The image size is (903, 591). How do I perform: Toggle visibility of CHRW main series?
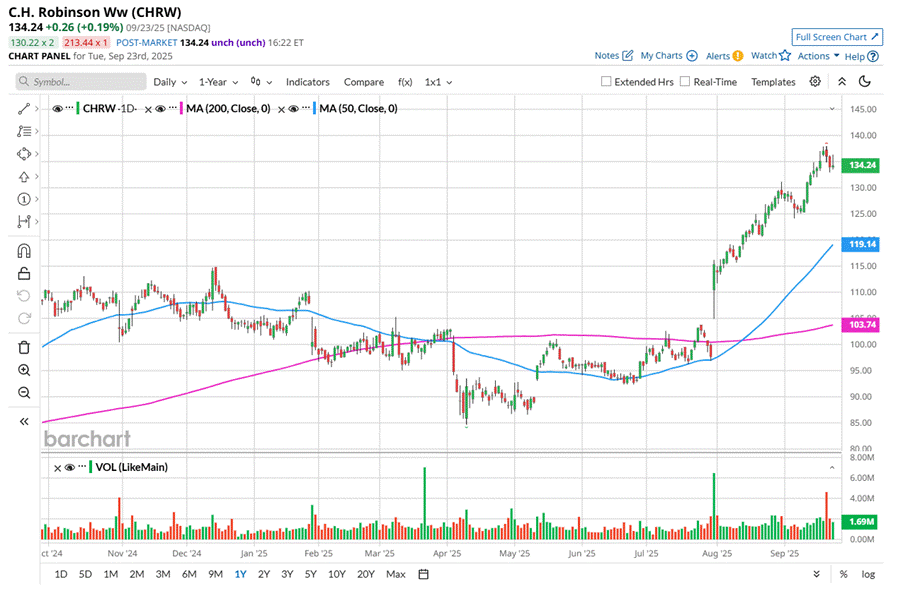[57, 108]
